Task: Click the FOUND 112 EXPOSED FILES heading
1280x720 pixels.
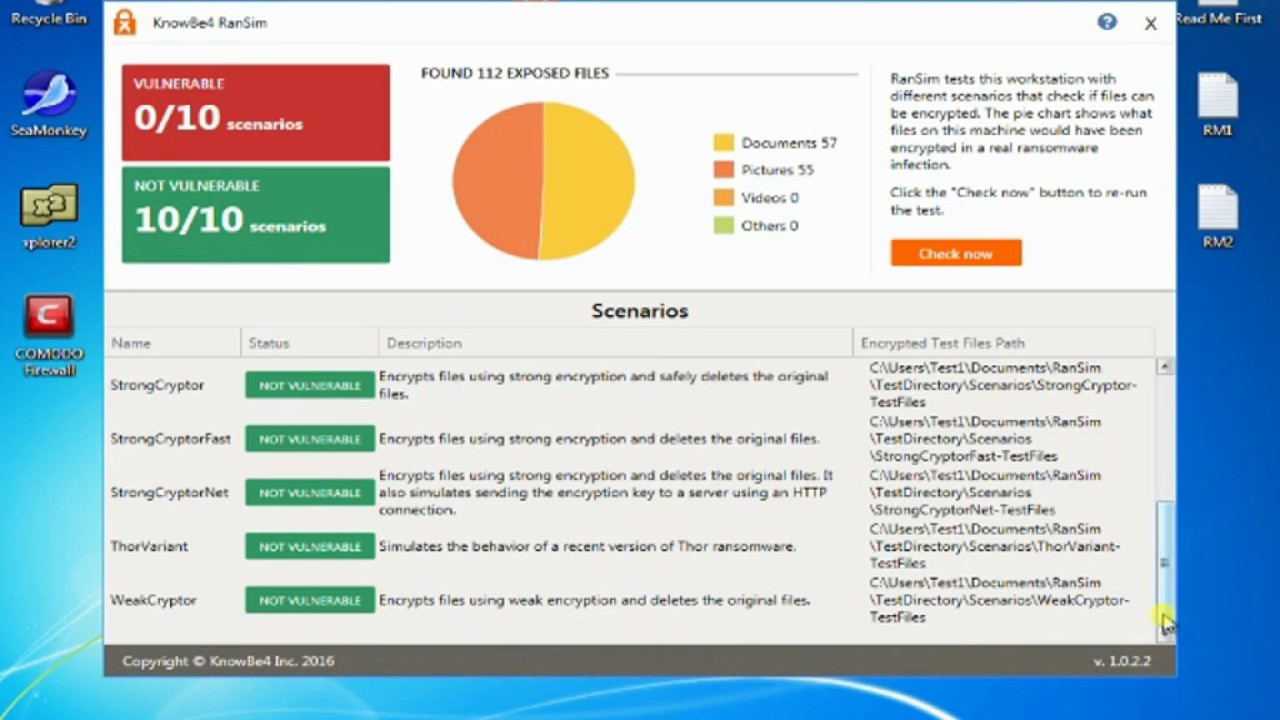Action: 515,73
